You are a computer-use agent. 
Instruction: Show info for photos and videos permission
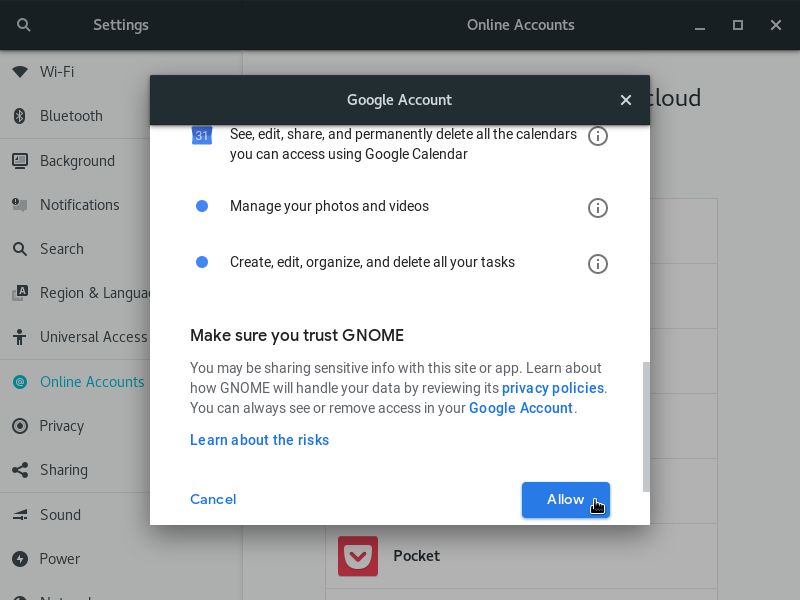[598, 208]
